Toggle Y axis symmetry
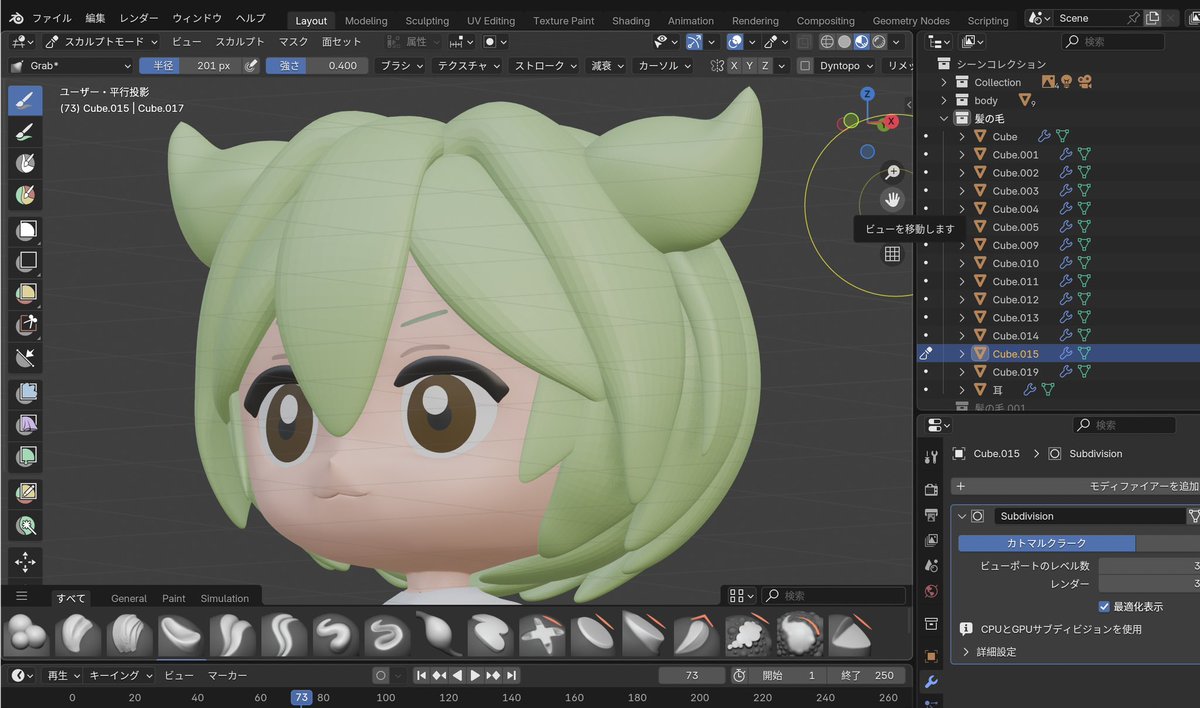The width and height of the screenshot is (1200, 708). pos(750,65)
